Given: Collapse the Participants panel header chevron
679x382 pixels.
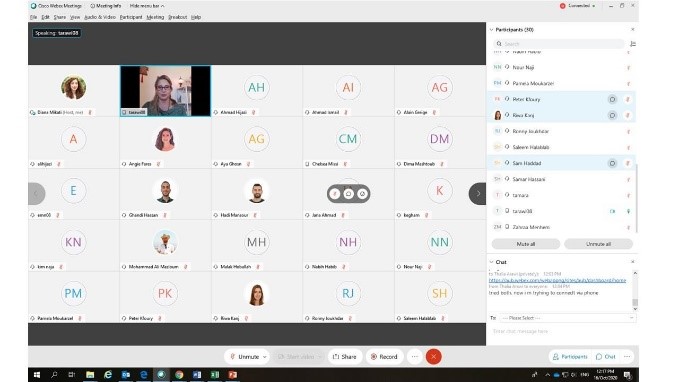Looking at the screenshot, I should [491, 29].
